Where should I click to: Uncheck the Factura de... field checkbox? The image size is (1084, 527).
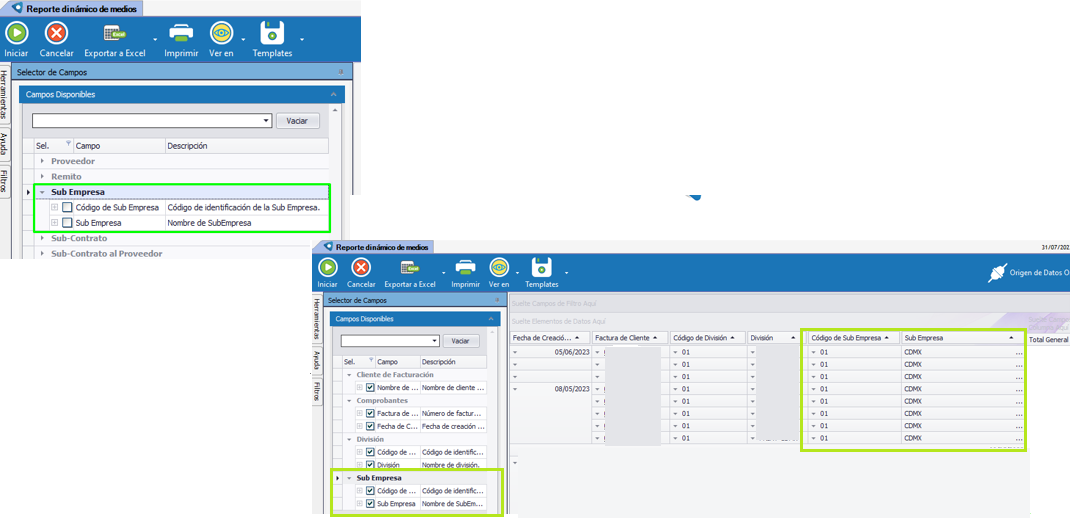[x=370, y=414]
